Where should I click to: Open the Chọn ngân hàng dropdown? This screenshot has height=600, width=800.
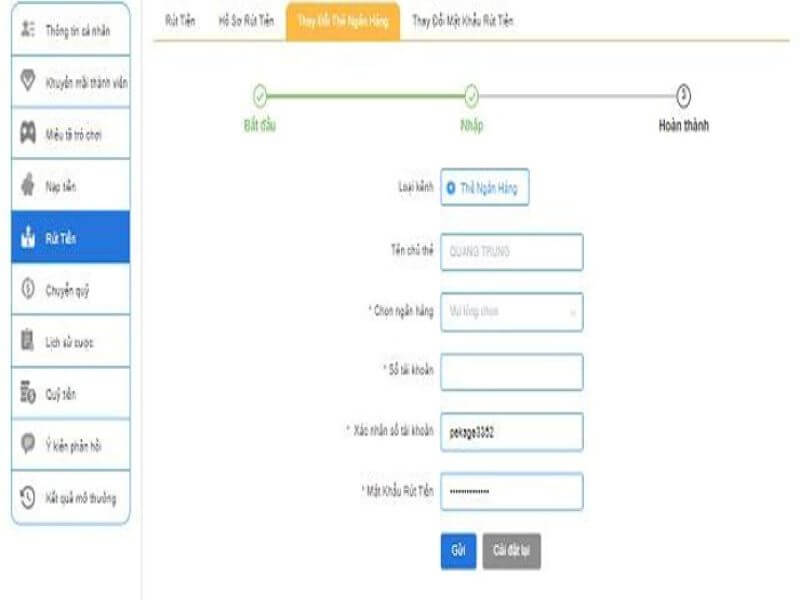511,312
